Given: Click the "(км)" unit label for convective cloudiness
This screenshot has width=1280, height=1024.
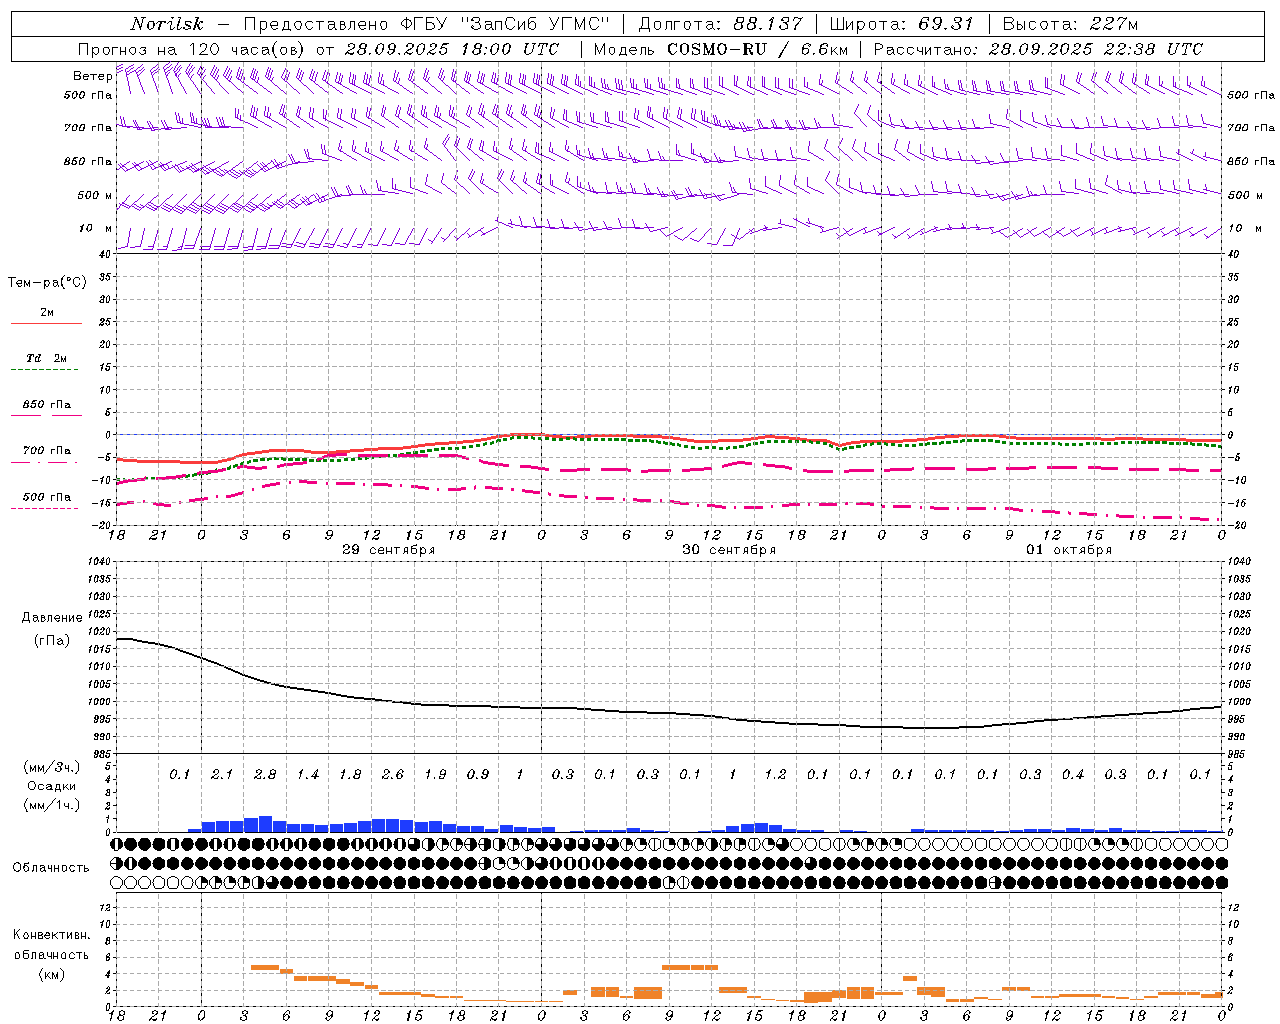Looking at the screenshot, I should click(x=52, y=974).
